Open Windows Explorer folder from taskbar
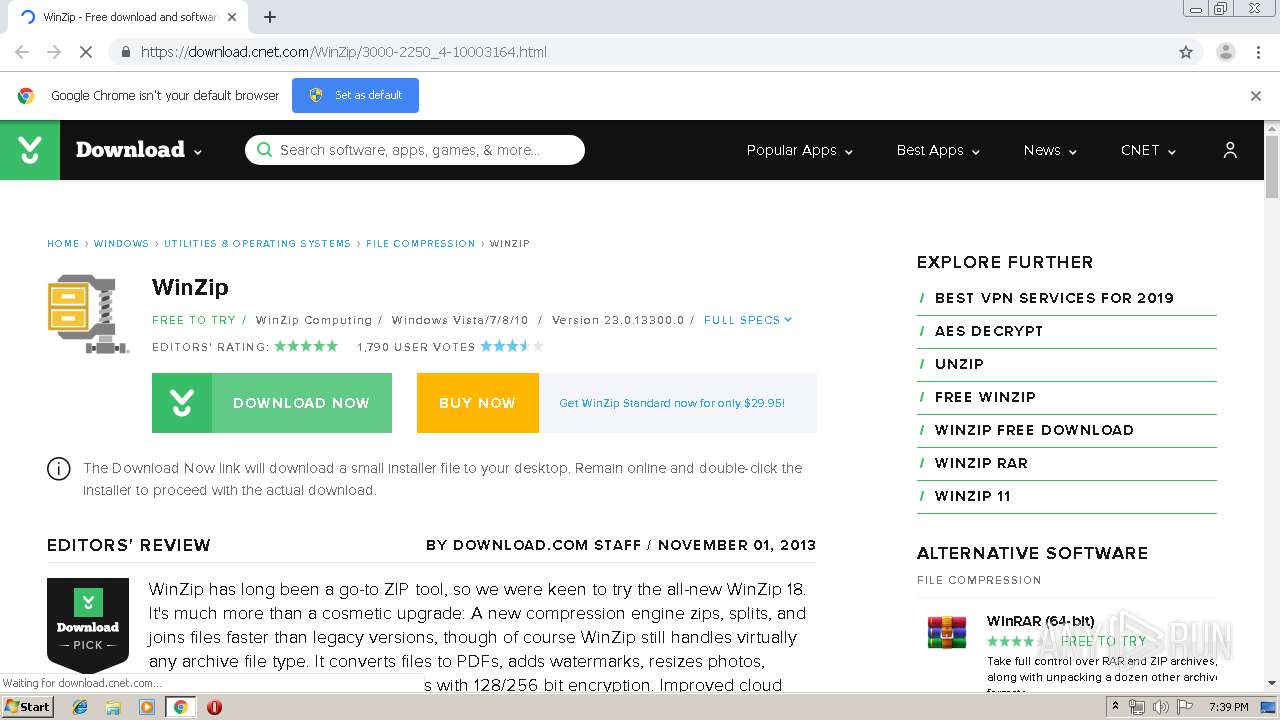The image size is (1280, 720). [113, 707]
